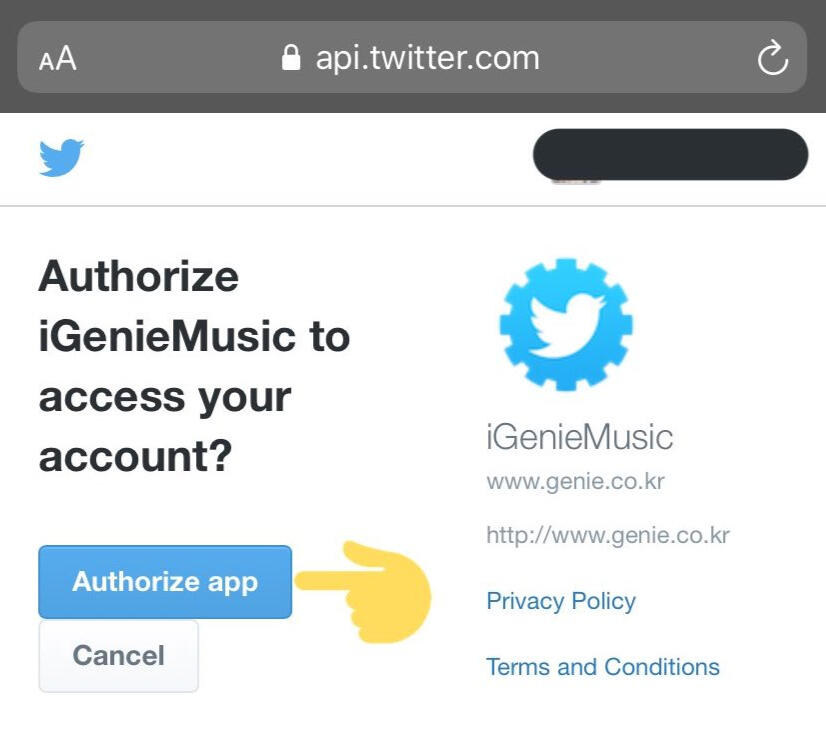Click empty address bar space left of padlock
Screen dimensions: 826x731
click(x=180, y=59)
